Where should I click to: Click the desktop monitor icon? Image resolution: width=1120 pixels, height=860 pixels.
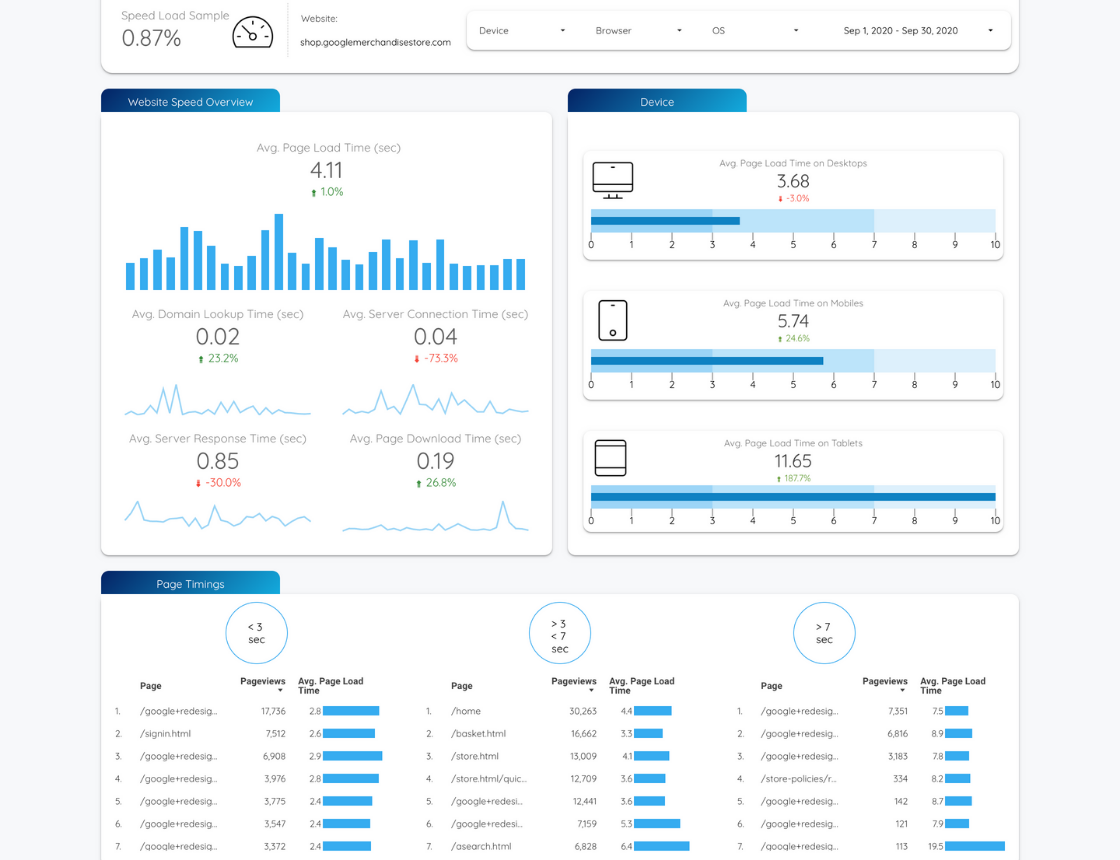[x=612, y=180]
